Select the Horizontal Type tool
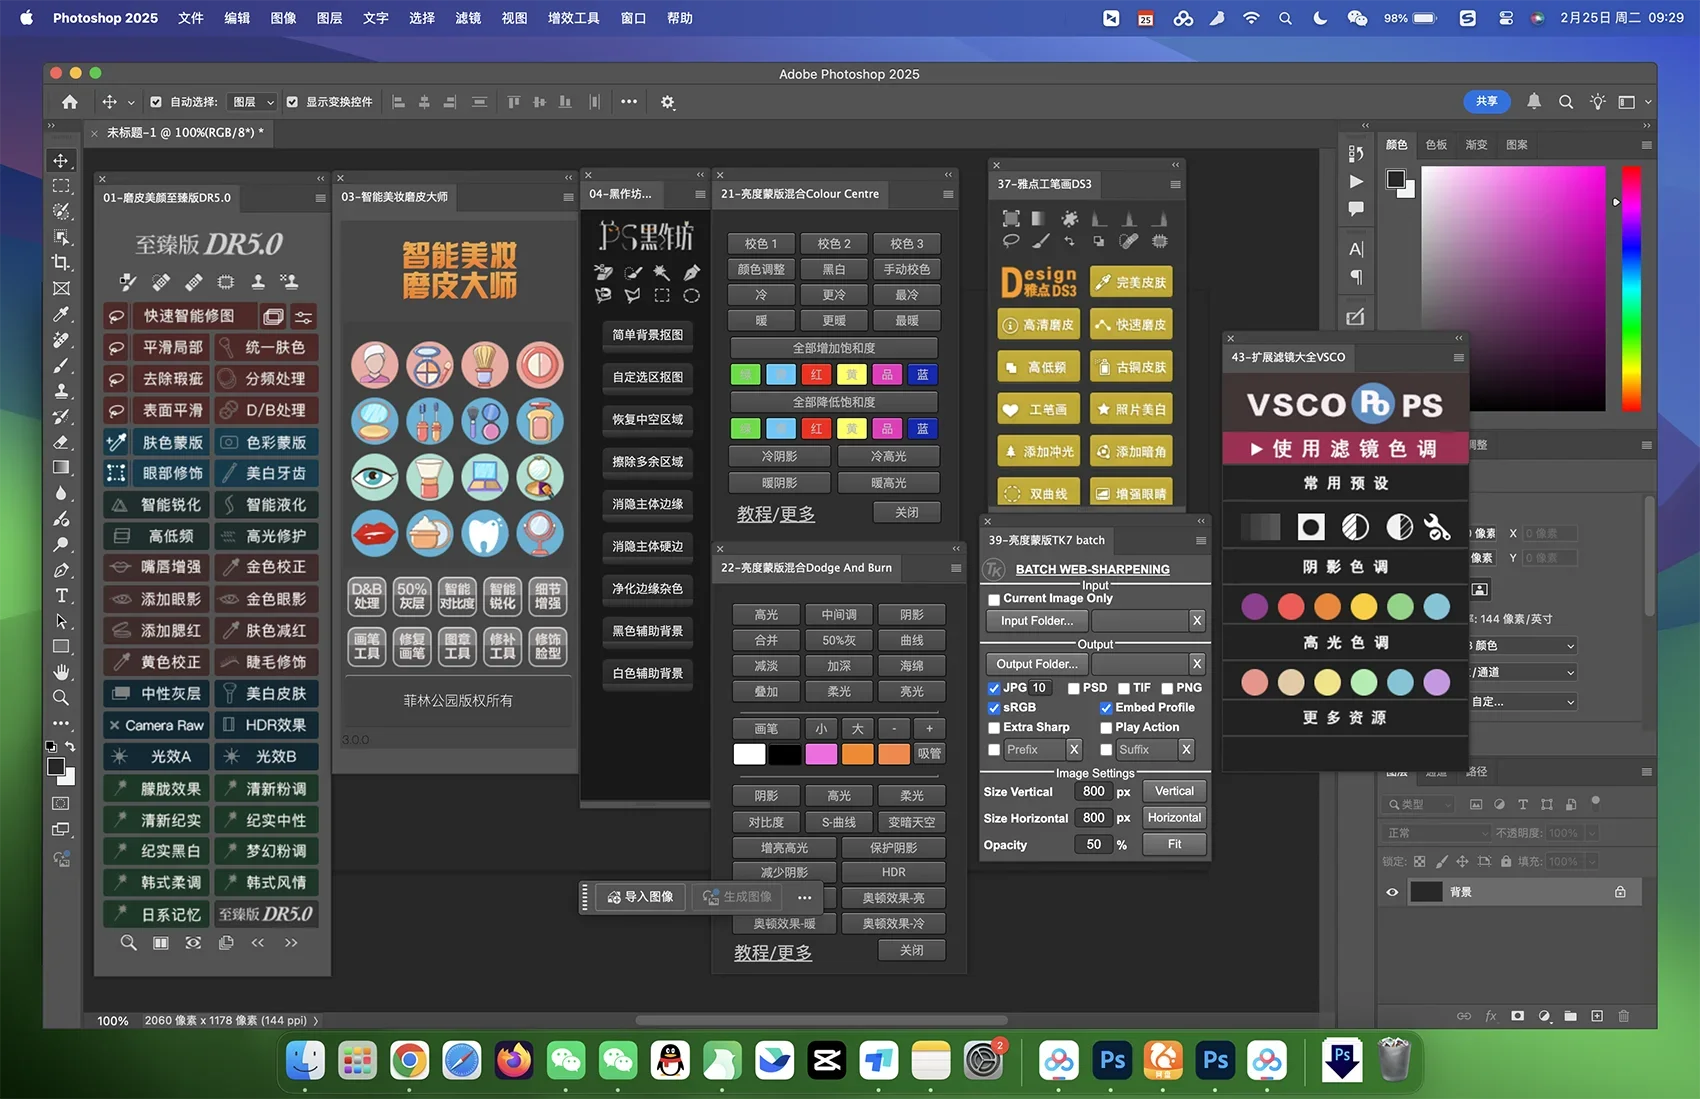 [x=61, y=596]
